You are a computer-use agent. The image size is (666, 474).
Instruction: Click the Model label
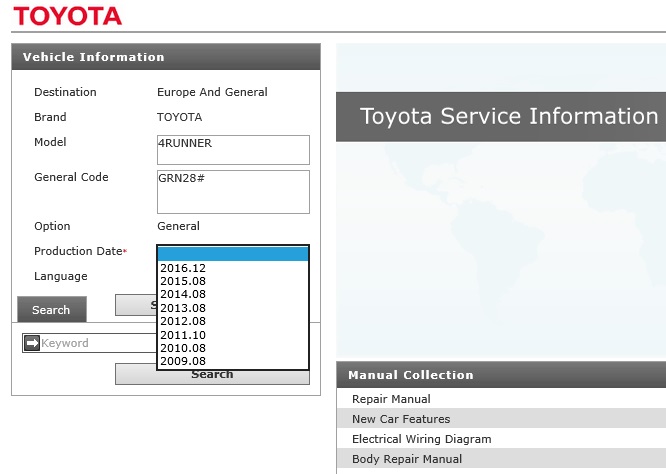tap(50, 142)
